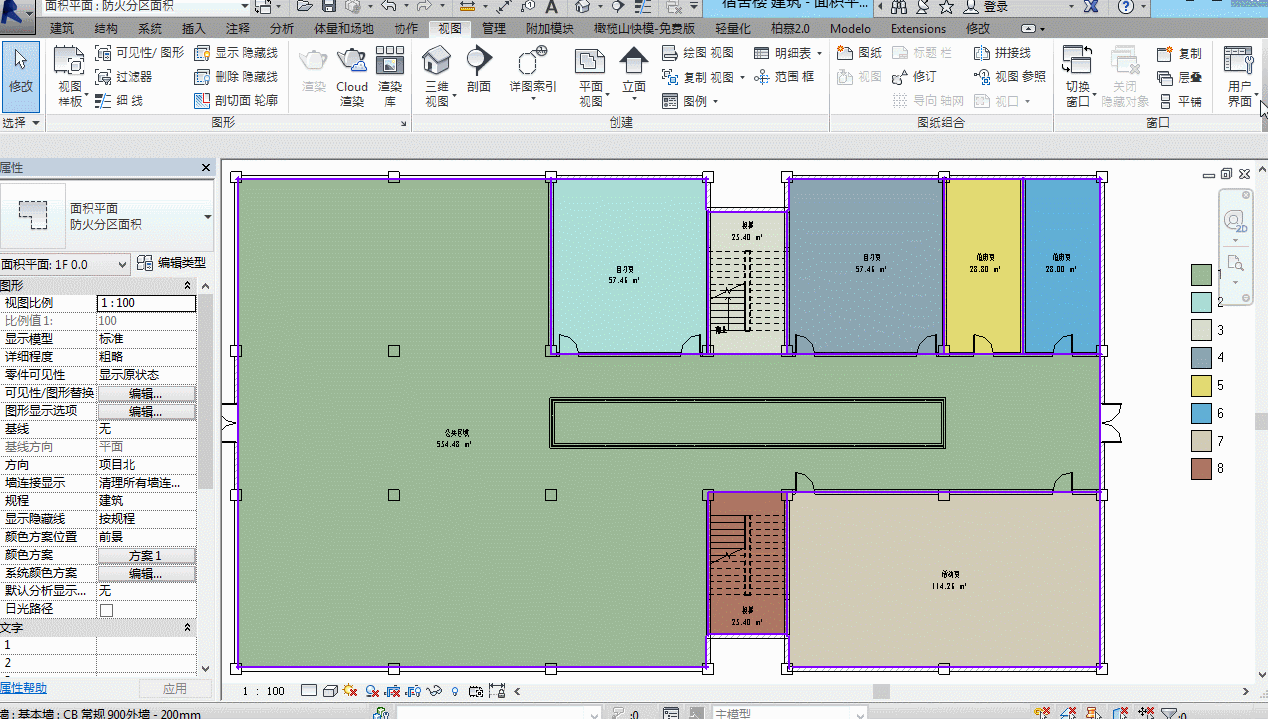Screen dimensions: 1268x719
Task: Click the 方案 1 color scheme button
Action: coord(146,555)
